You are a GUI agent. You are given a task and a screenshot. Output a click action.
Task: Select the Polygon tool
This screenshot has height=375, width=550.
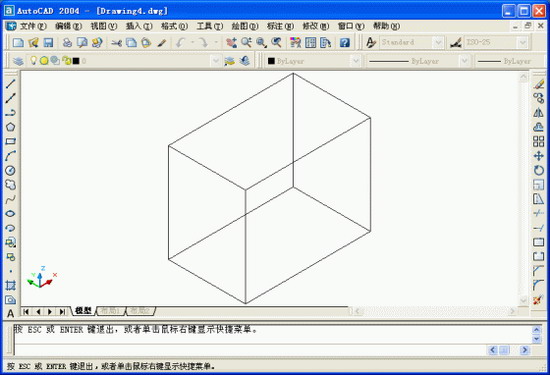[x=11, y=127]
